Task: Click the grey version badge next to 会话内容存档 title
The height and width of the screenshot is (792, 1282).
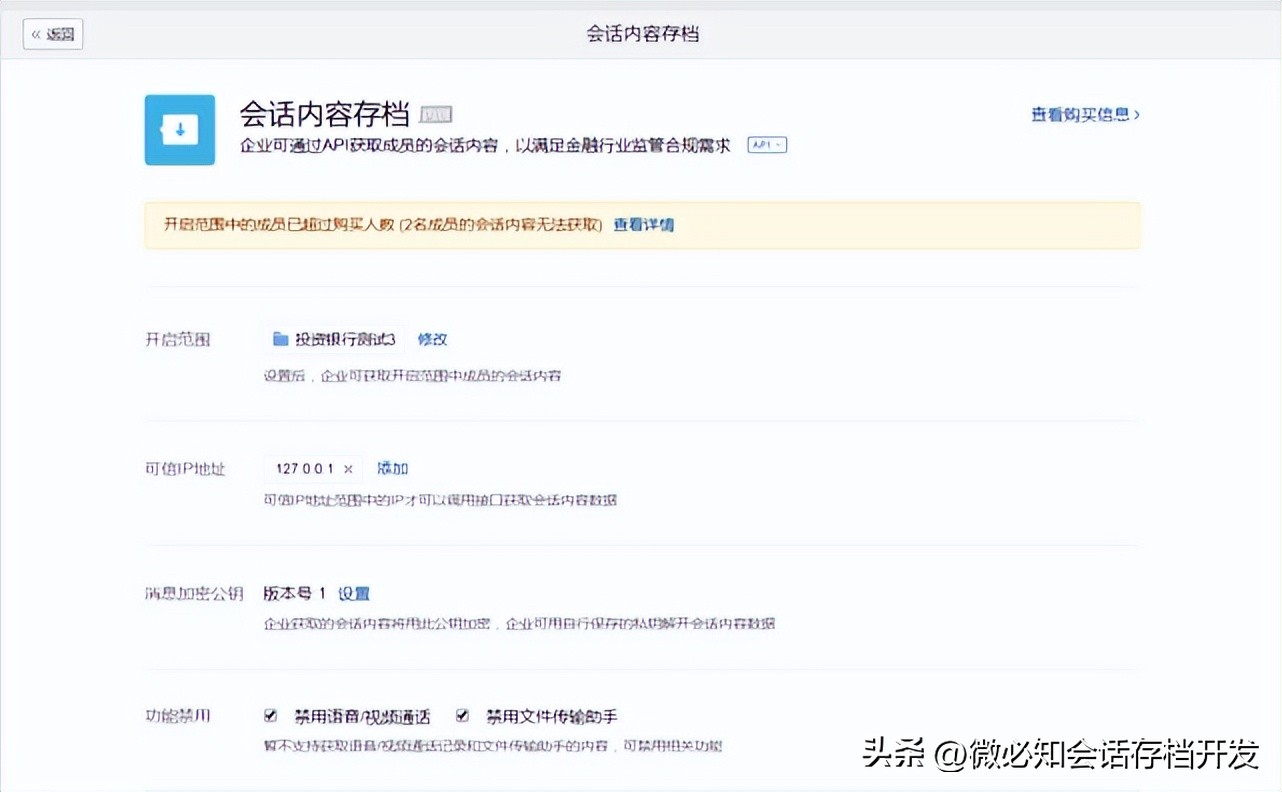Action: pos(436,114)
